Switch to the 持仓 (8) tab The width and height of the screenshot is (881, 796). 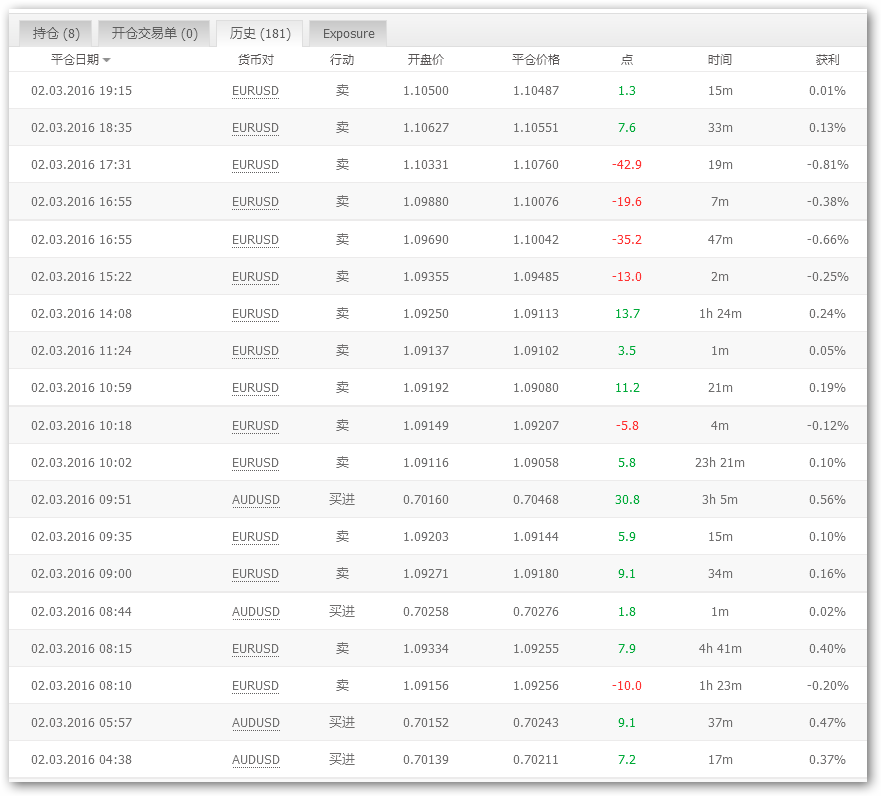pos(56,34)
